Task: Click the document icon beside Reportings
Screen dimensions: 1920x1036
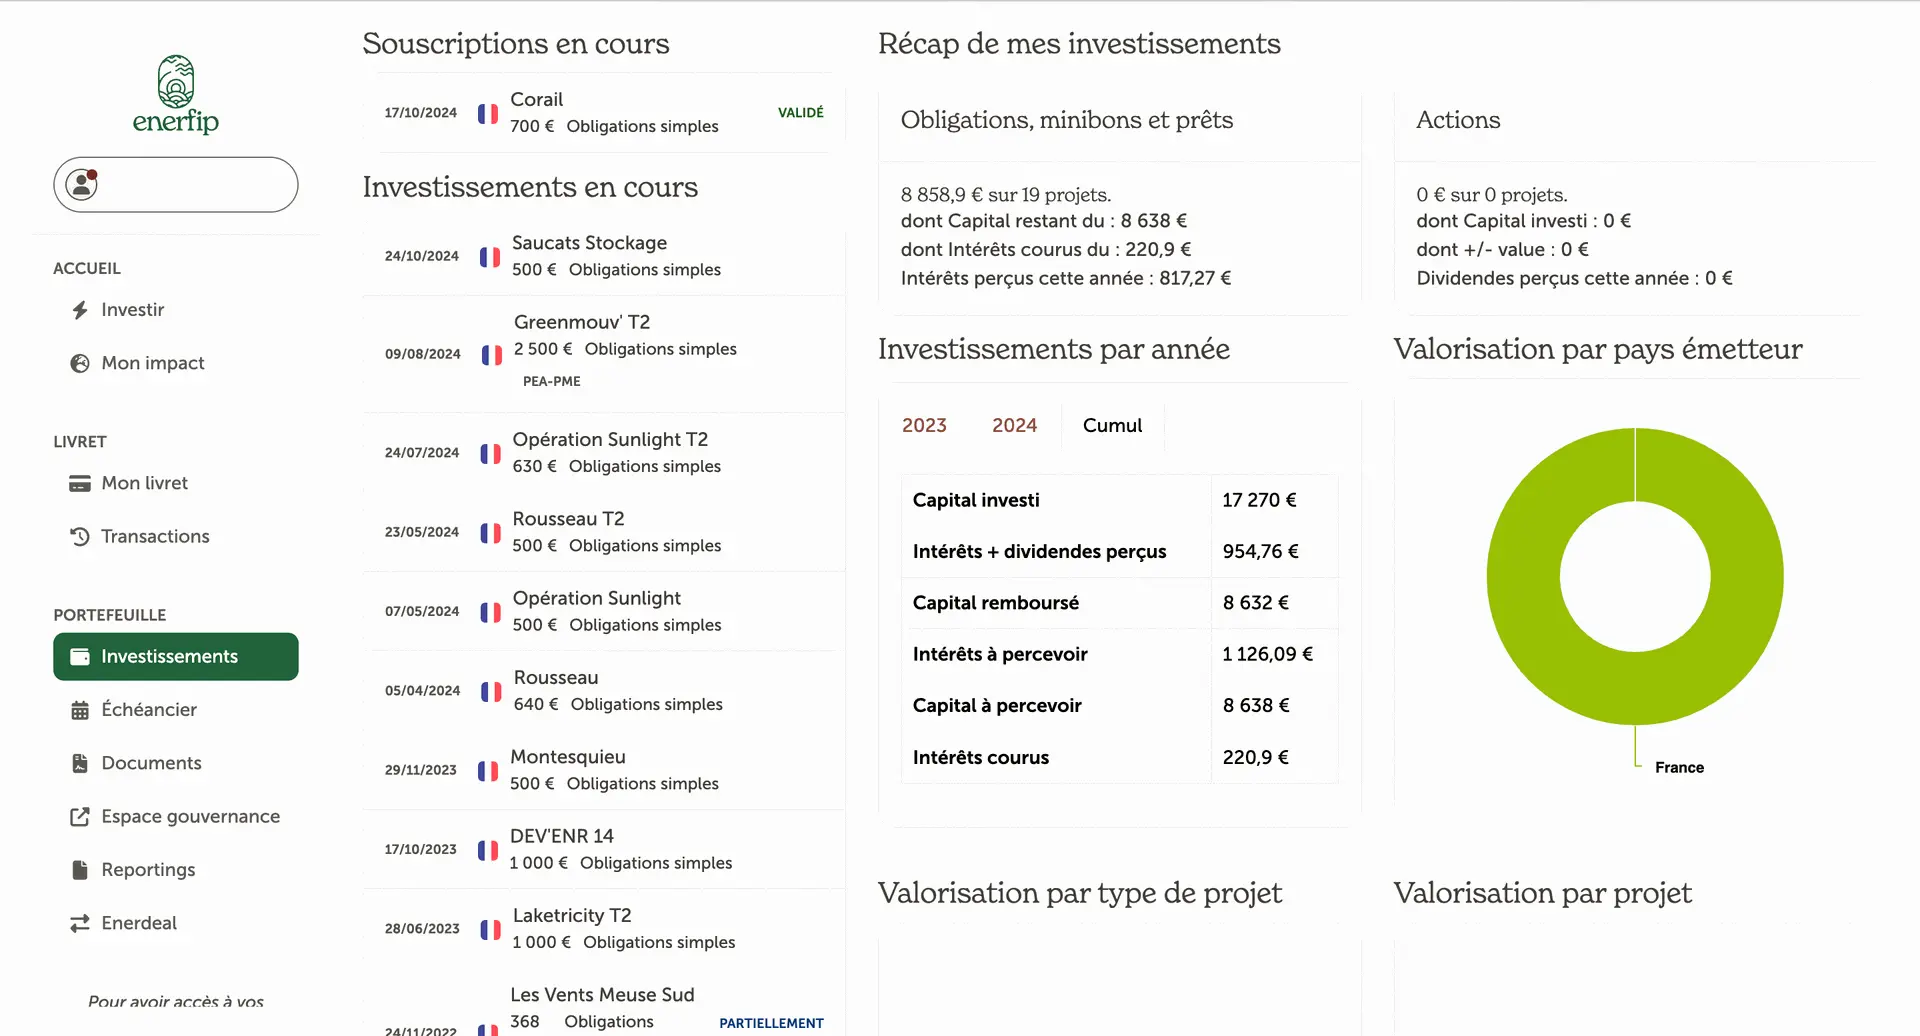Action: [80, 870]
